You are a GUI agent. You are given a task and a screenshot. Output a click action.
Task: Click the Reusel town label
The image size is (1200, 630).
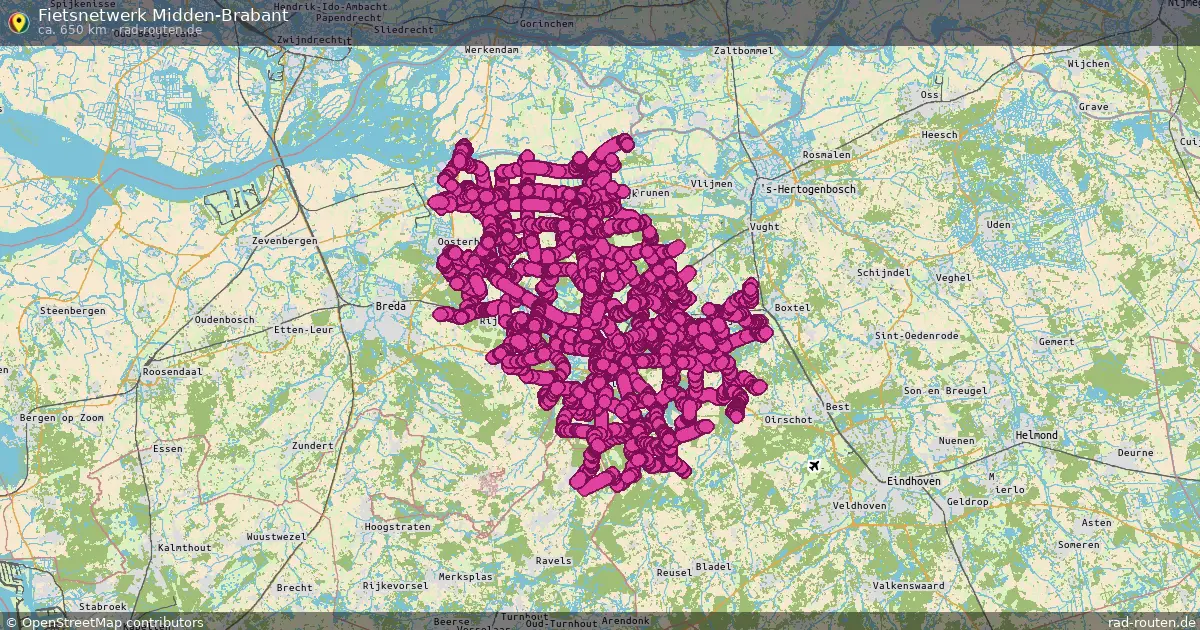673,573
